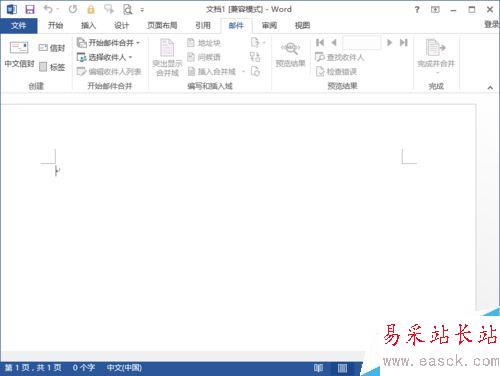Click the Update Labels icon
The width and height of the screenshot is (500, 376).
click(255, 71)
